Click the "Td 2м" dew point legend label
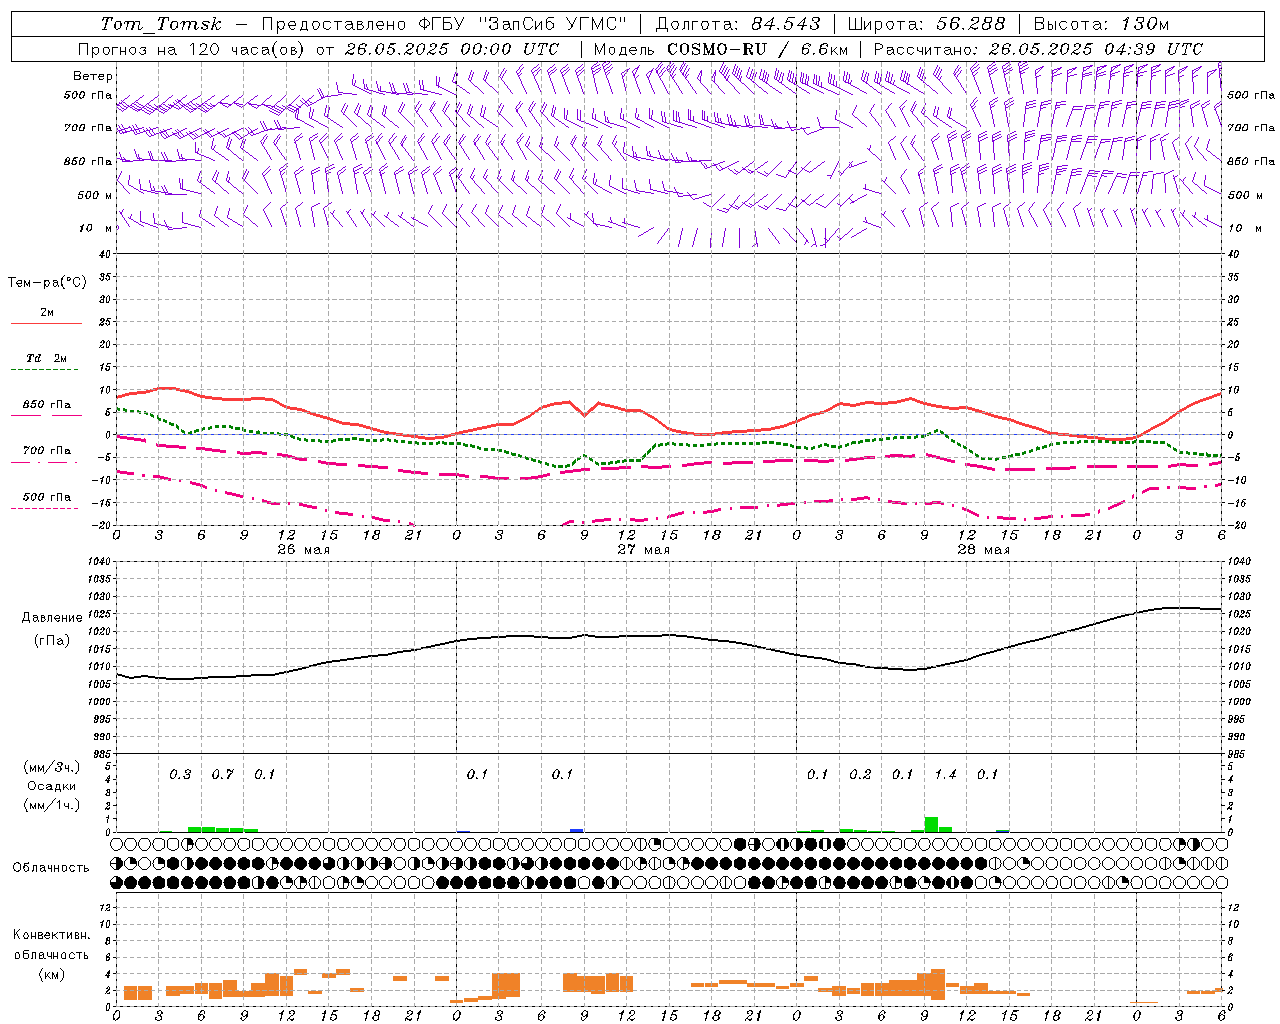The width and height of the screenshot is (1280, 1024). (x=46, y=358)
